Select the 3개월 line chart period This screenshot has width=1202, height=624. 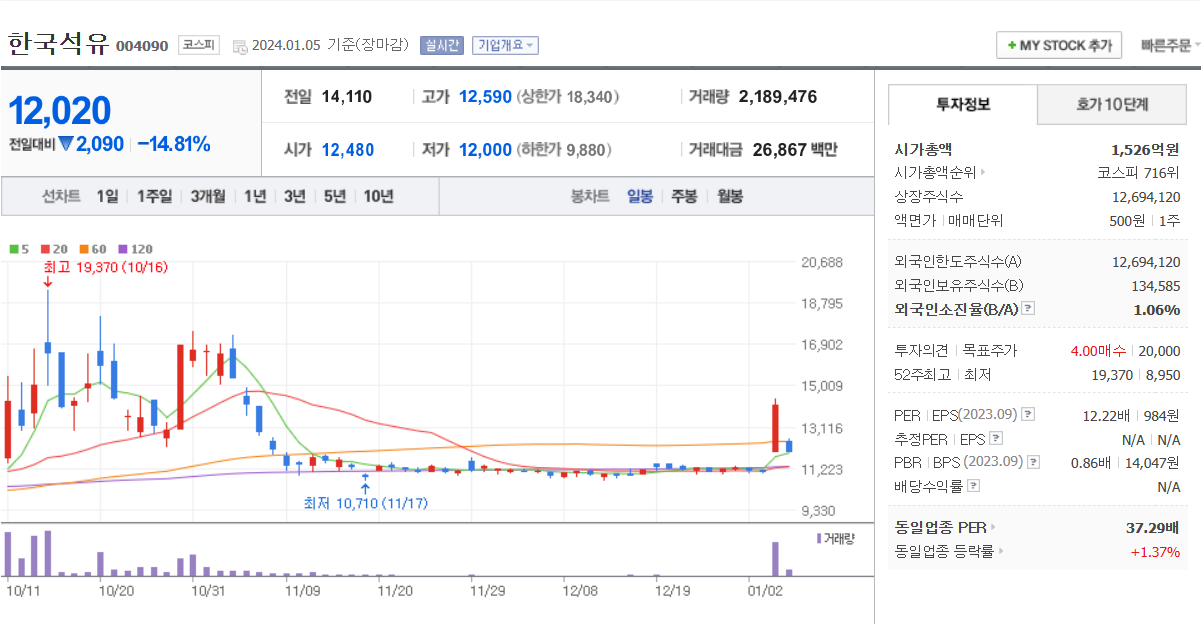[x=208, y=196]
